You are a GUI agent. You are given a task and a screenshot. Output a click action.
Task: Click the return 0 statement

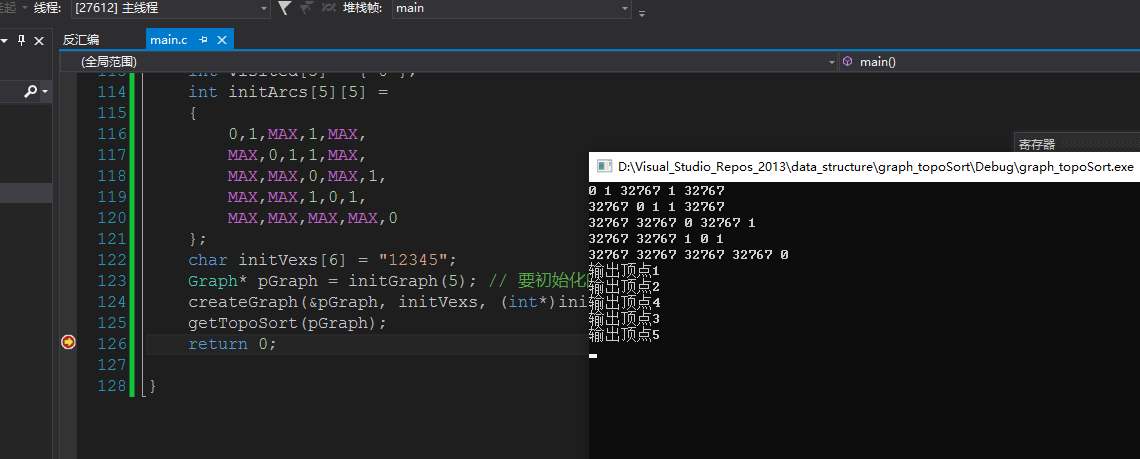tap(233, 344)
